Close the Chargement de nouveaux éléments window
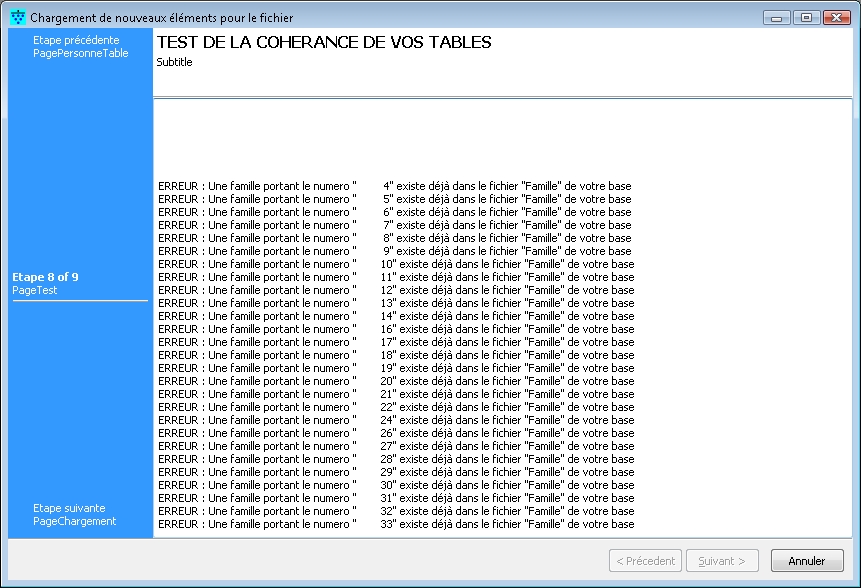Image resolution: width=861 pixels, height=588 pixels. coord(836,17)
